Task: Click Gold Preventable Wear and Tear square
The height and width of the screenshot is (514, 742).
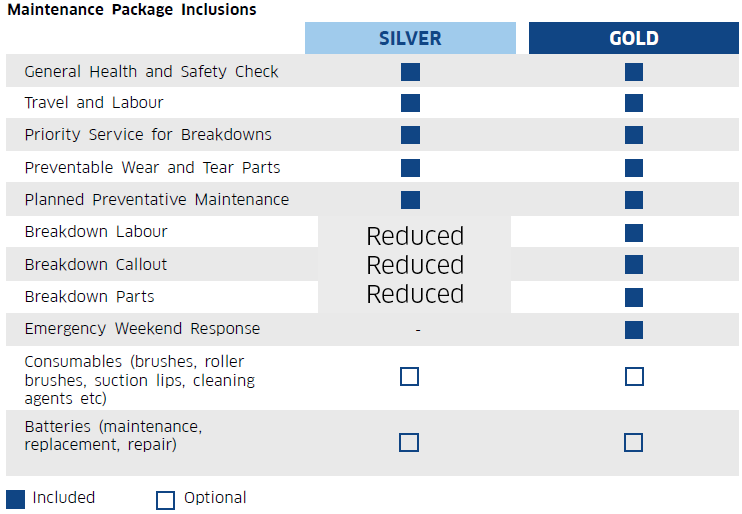Action: pos(634,168)
